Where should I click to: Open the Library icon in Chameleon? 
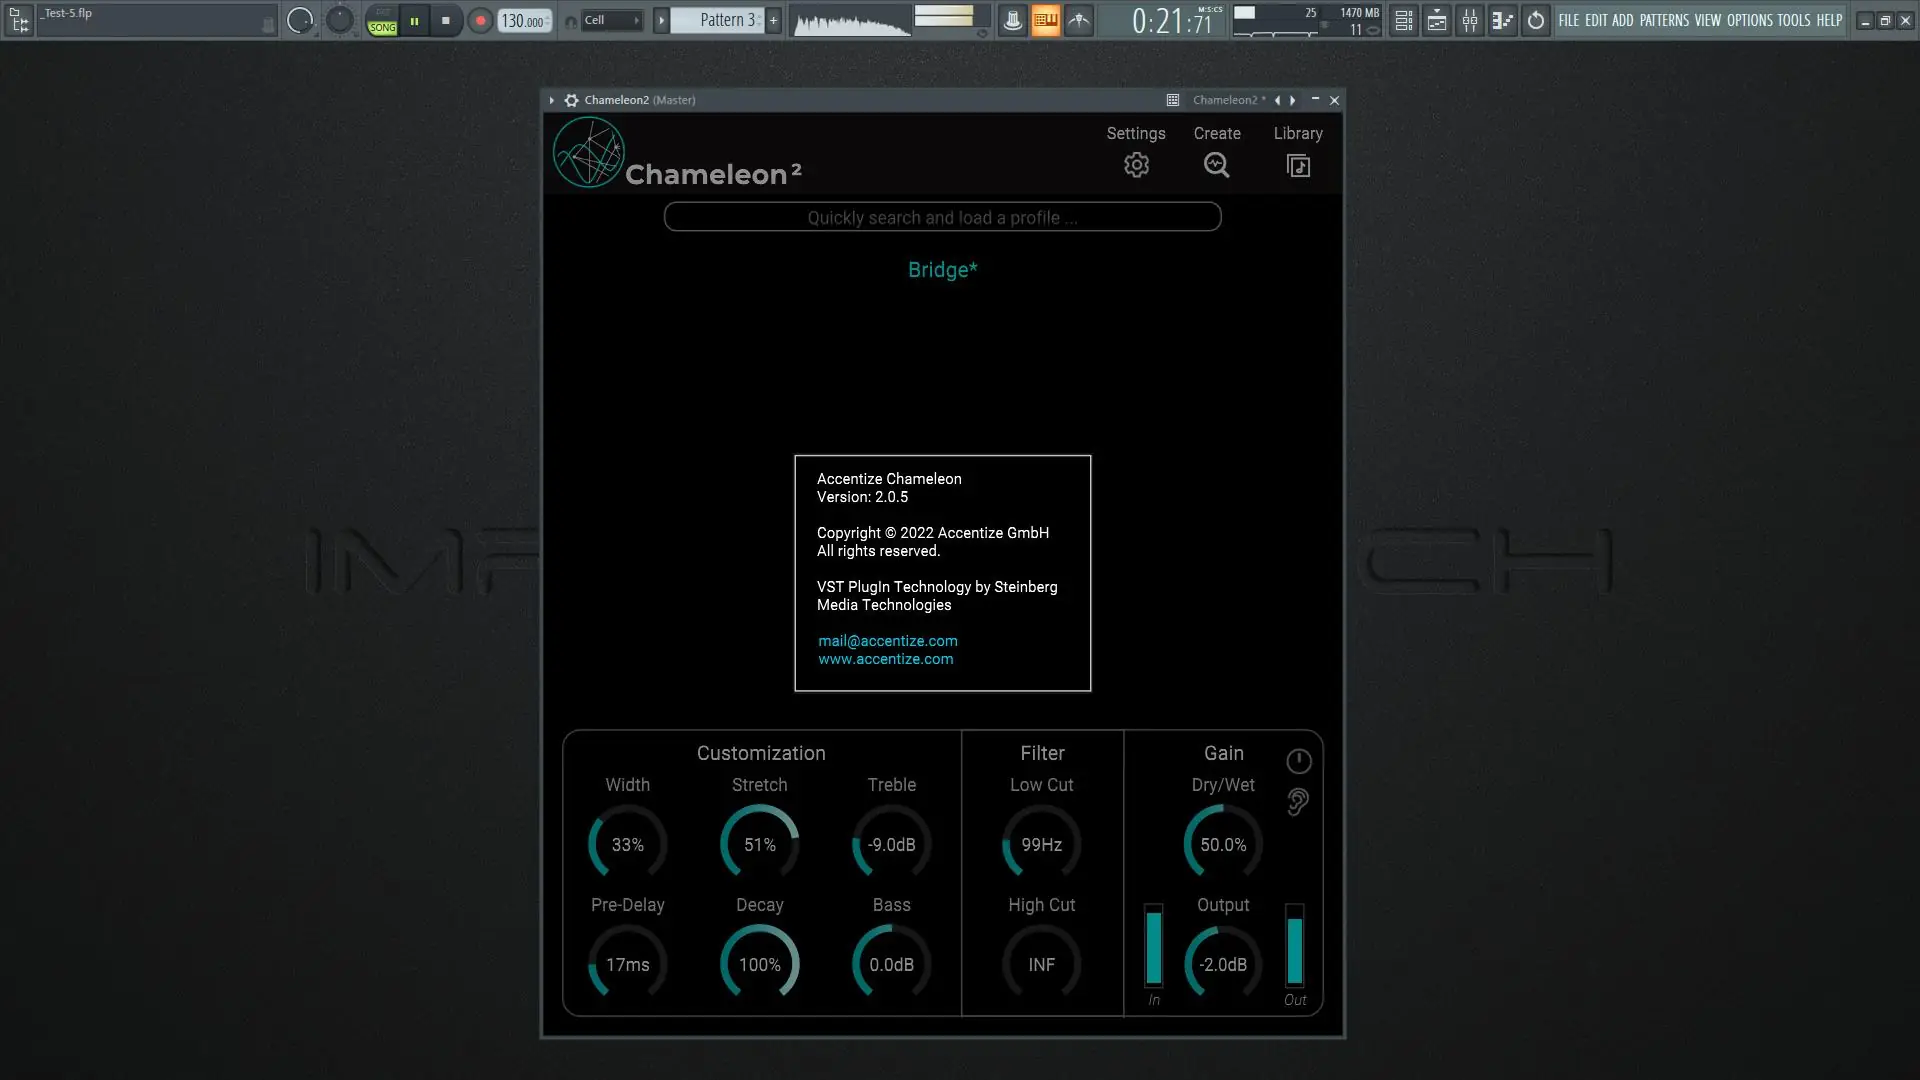click(x=1298, y=166)
